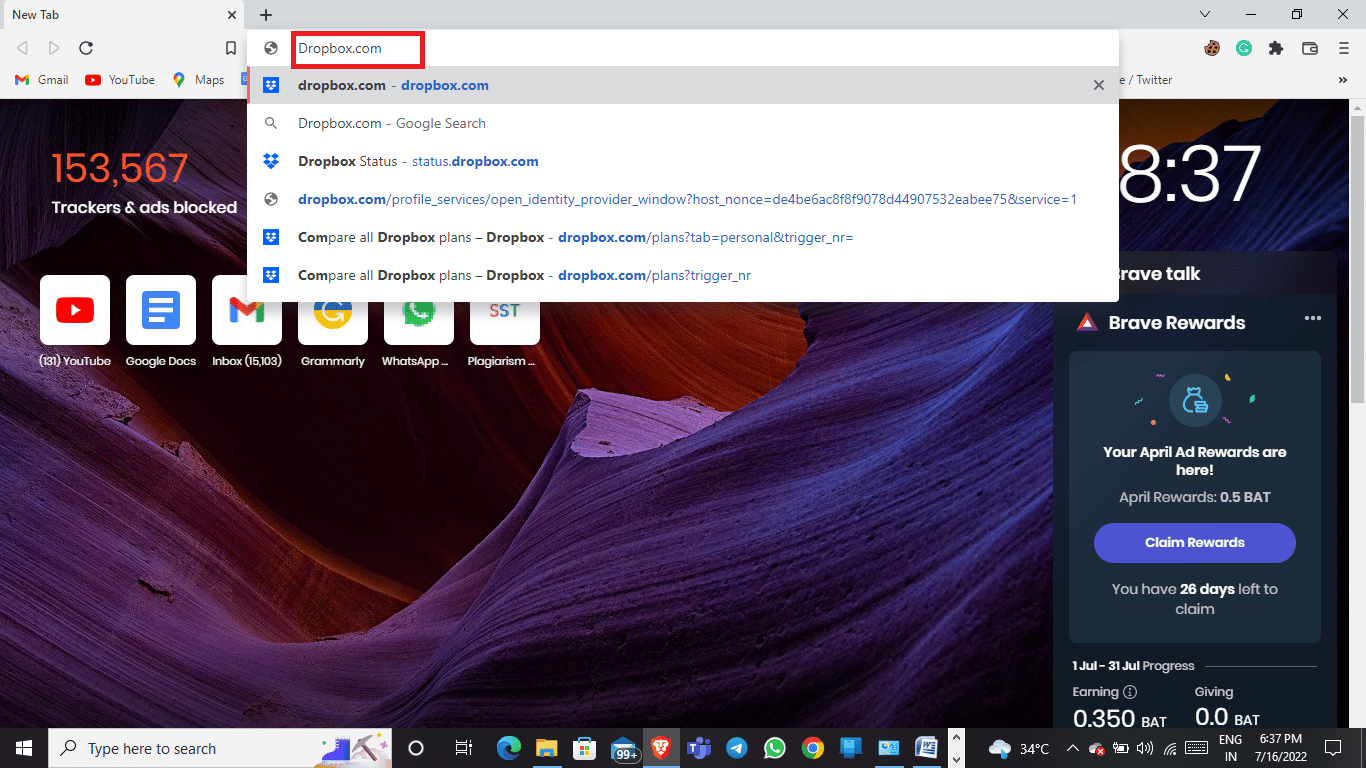The image size is (1366, 768).
Task: Open Microsoft Store from taskbar
Action: 584,748
